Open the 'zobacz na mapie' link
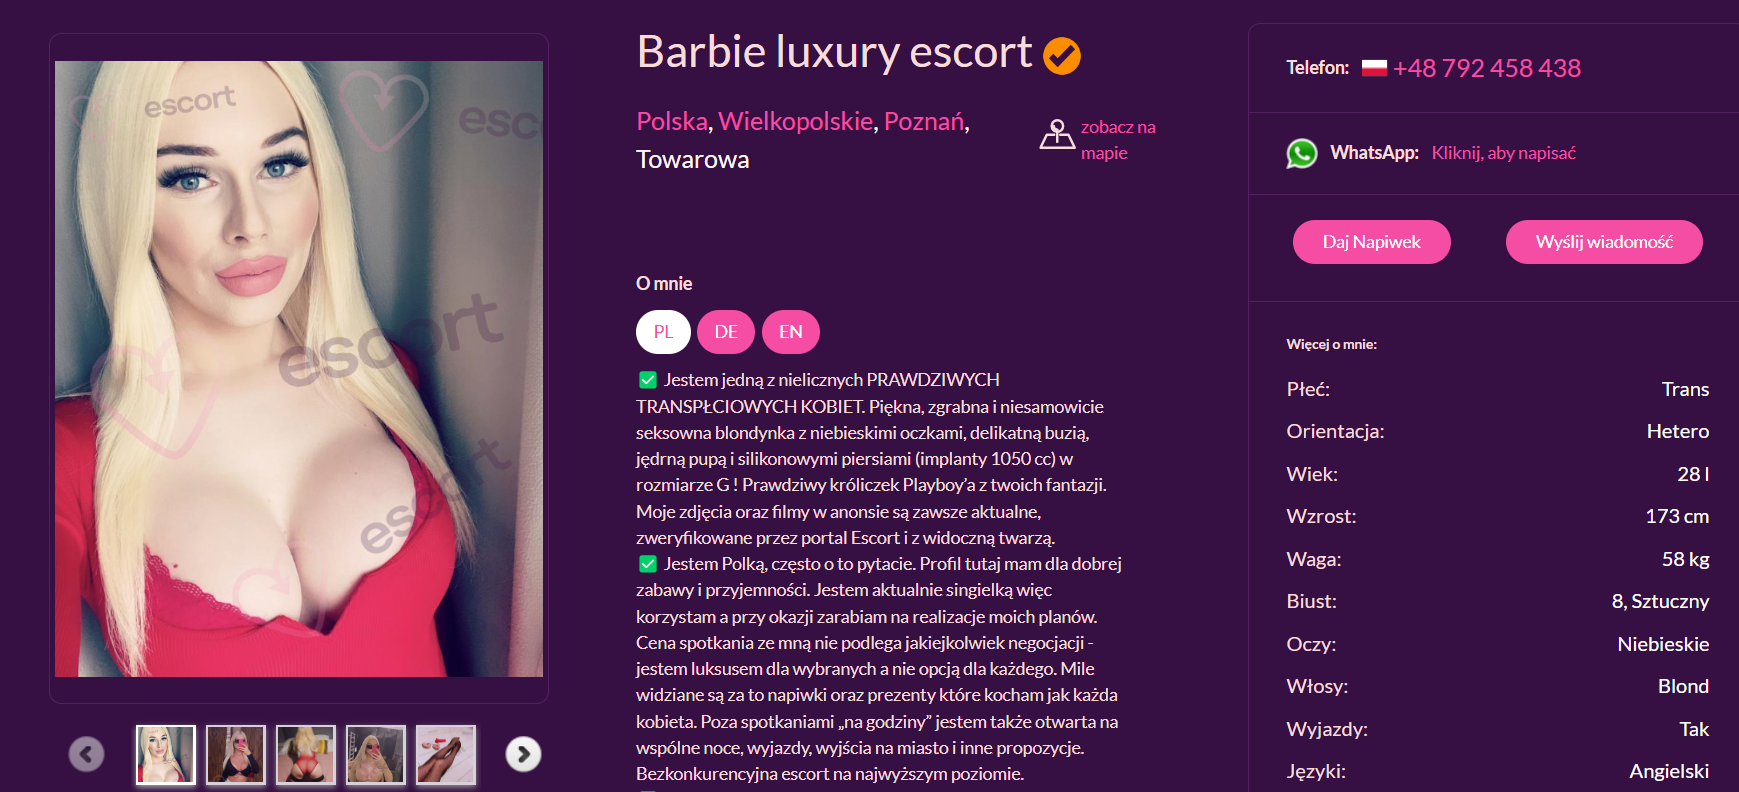This screenshot has width=1739, height=792. click(x=1118, y=140)
